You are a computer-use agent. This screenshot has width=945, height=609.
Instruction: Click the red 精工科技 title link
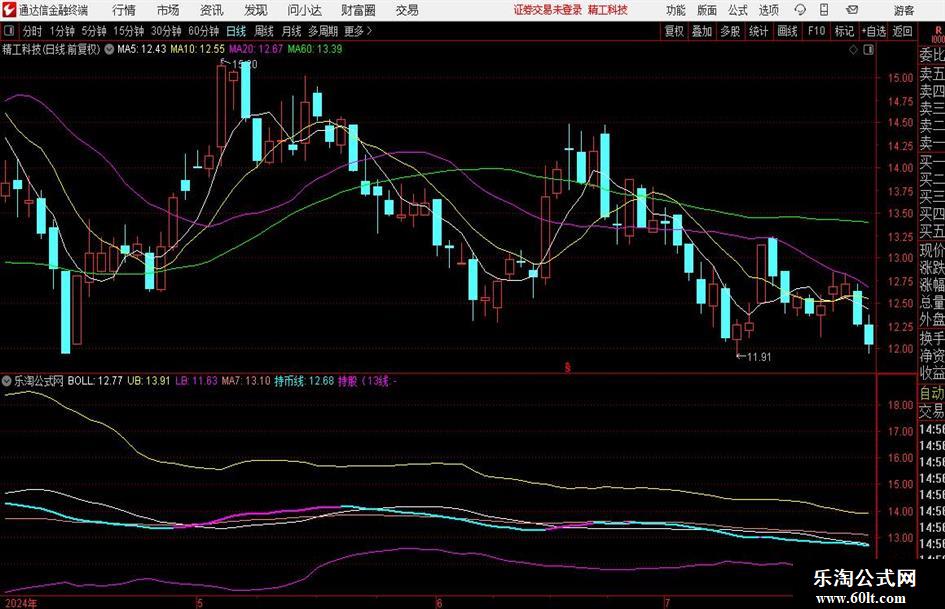(608, 10)
